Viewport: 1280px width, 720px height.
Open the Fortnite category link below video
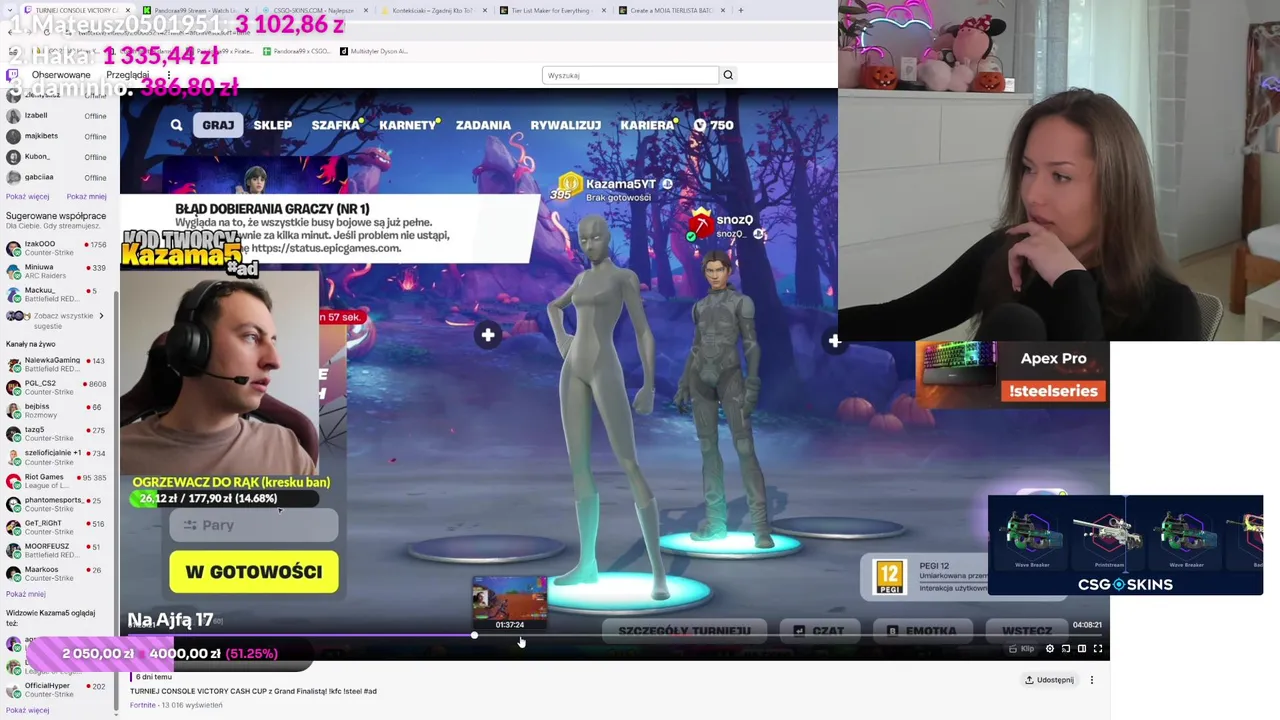click(143, 705)
